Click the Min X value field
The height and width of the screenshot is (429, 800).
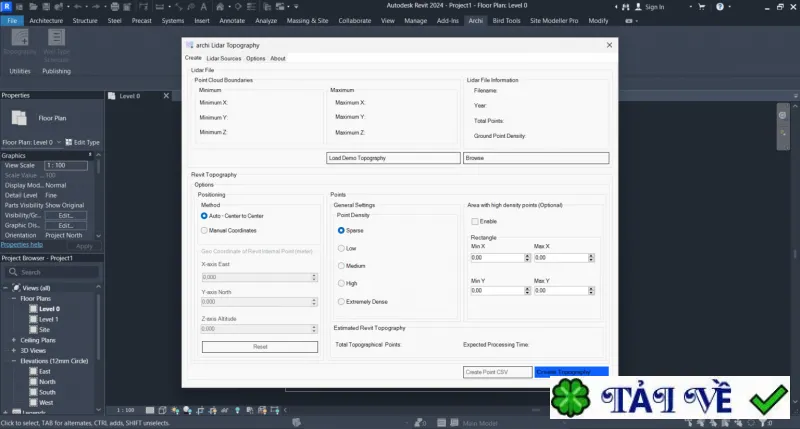(x=497, y=258)
